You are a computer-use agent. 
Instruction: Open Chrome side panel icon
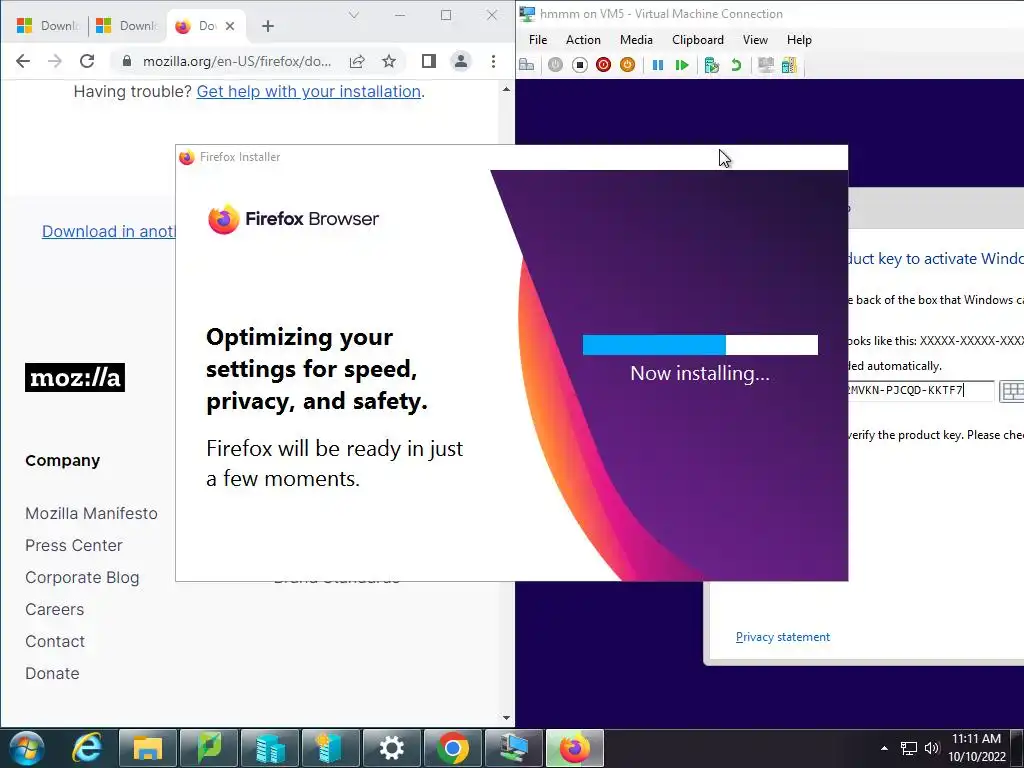(x=428, y=61)
